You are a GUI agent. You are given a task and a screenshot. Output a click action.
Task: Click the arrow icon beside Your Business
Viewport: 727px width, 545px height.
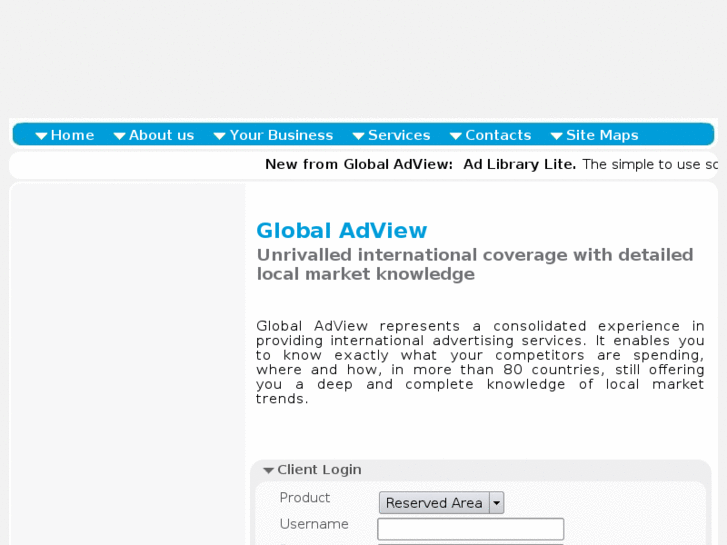tap(220, 136)
